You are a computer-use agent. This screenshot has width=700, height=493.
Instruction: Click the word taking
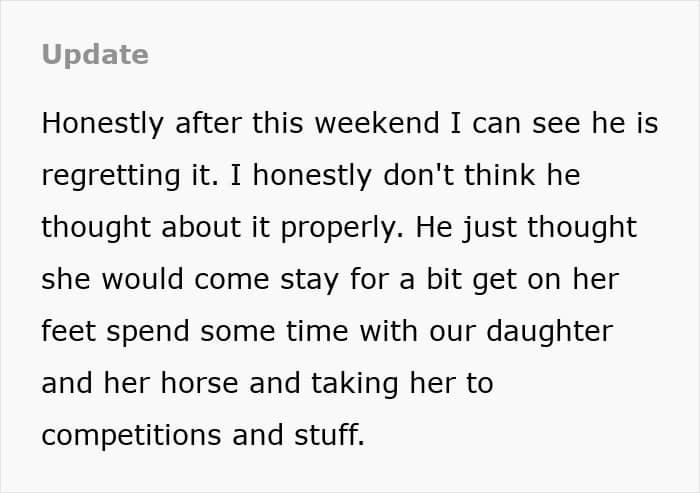coord(354,384)
